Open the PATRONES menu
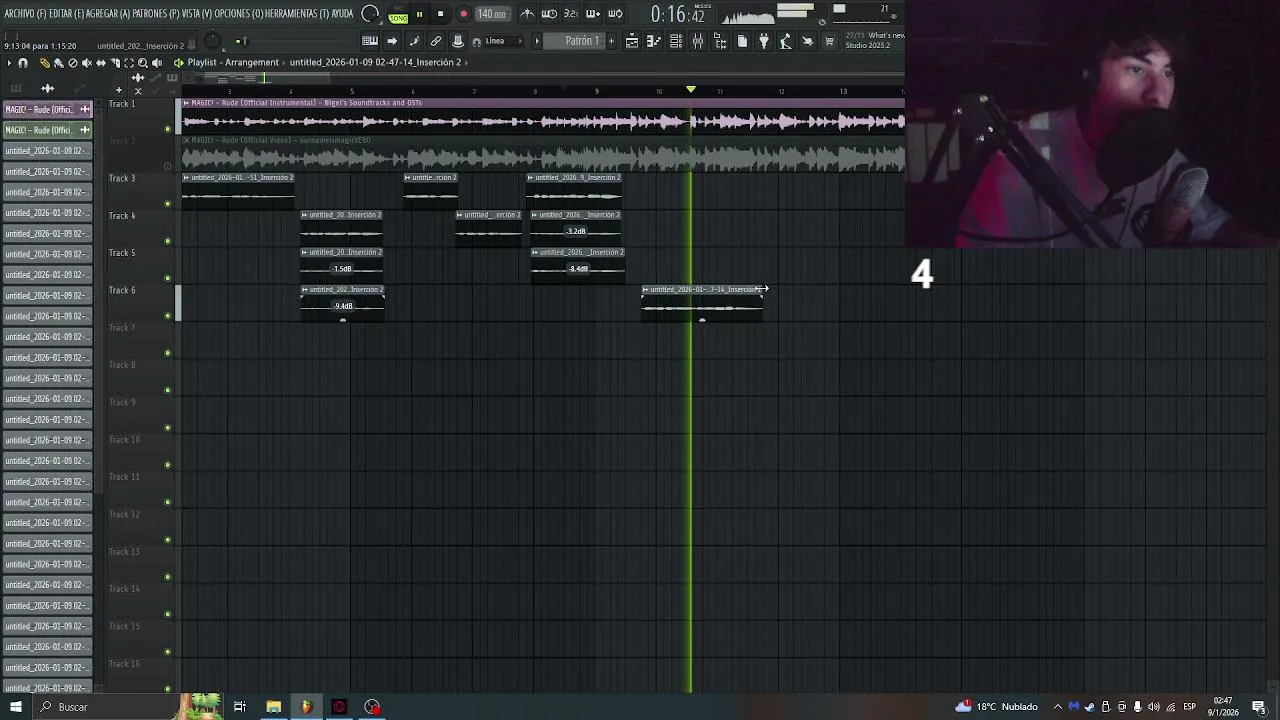 coord(155,14)
